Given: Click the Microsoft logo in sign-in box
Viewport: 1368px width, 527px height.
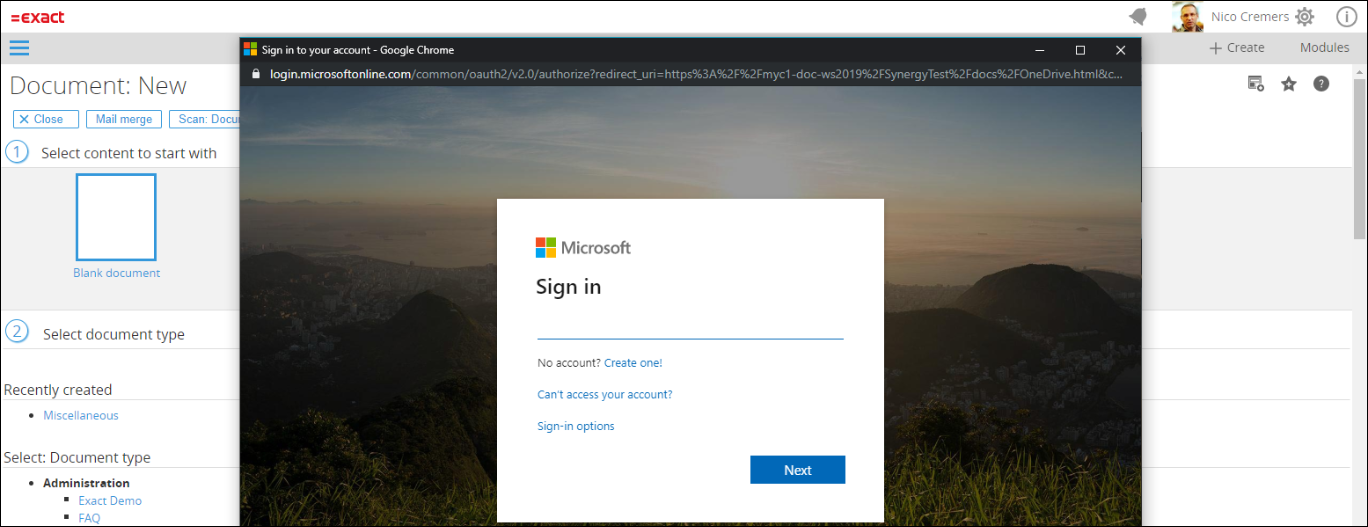Looking at the screenshot, I should pyautogui.click(x=583, y=248).
